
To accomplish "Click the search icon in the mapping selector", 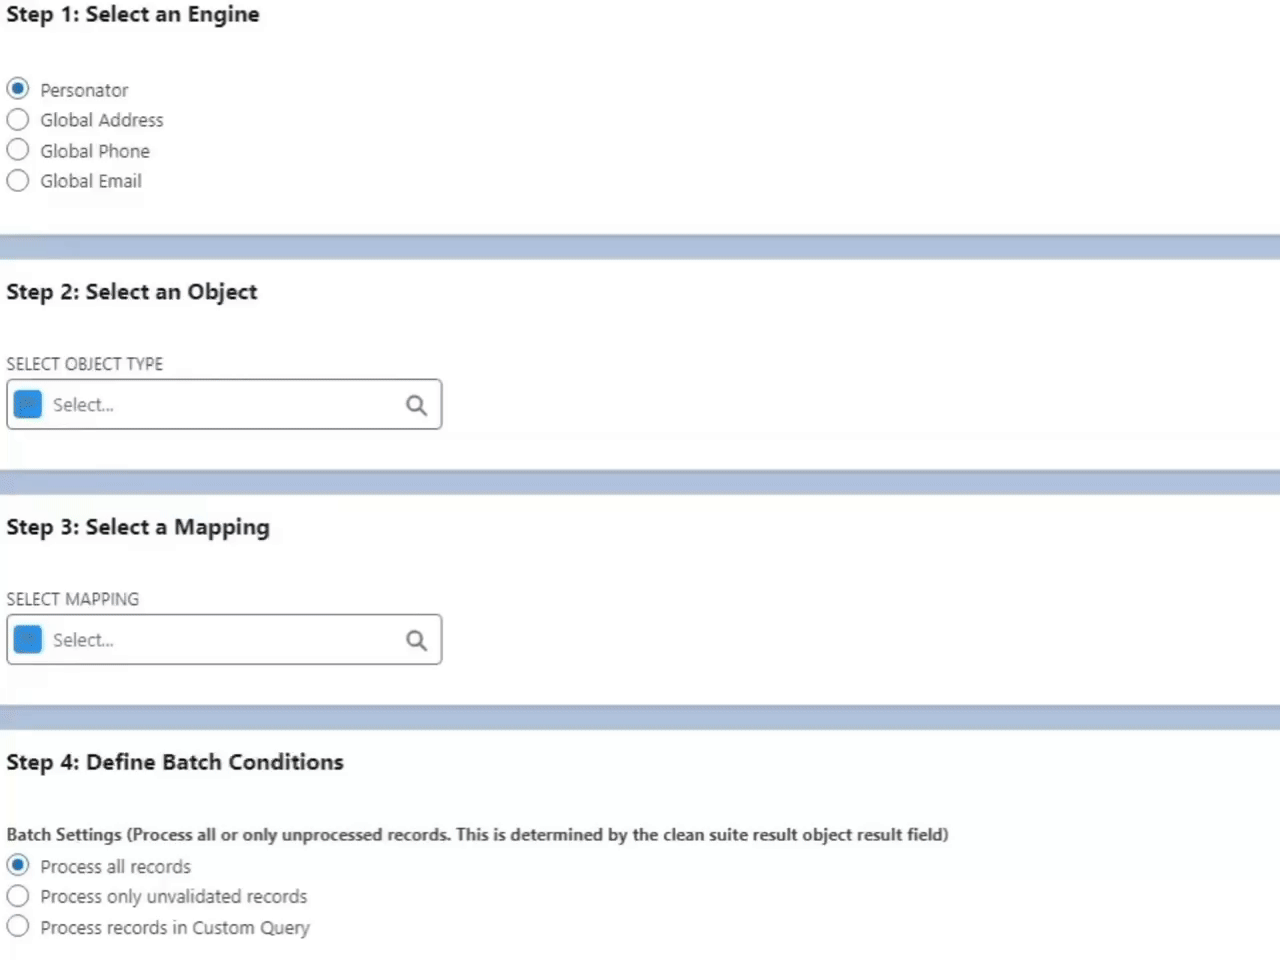I will click(416, 639).
